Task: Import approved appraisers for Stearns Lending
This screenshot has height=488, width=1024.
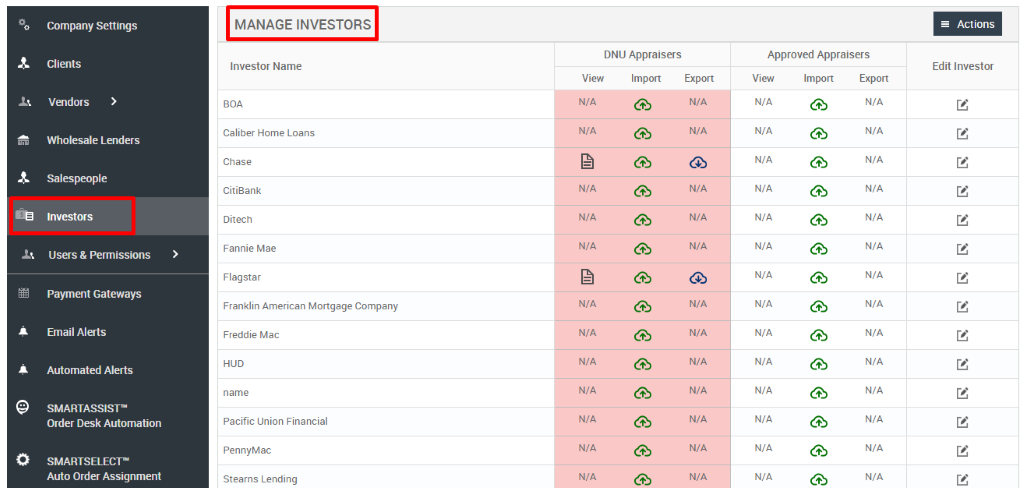Action: tap(818, 480)
